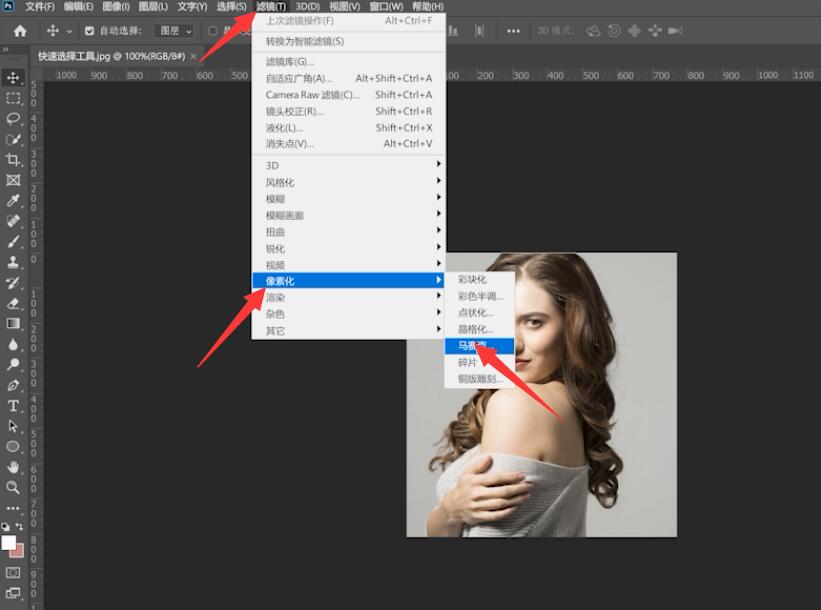Close the 快速选择工具.jpg document tab

[193, 56]
